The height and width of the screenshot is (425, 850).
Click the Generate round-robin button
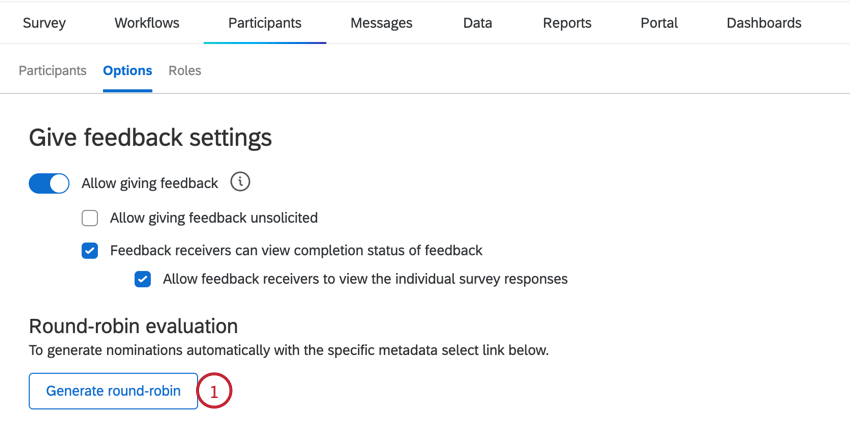[x=113, y=391]
